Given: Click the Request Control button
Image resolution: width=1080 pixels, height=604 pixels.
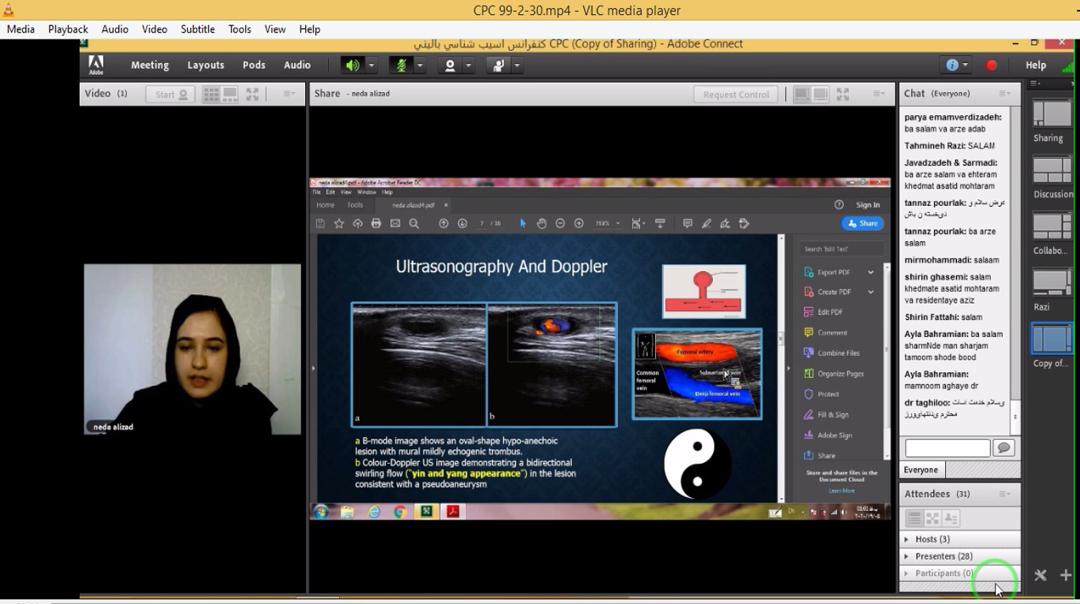Looking at the screenshot, I should click(736, 94).
